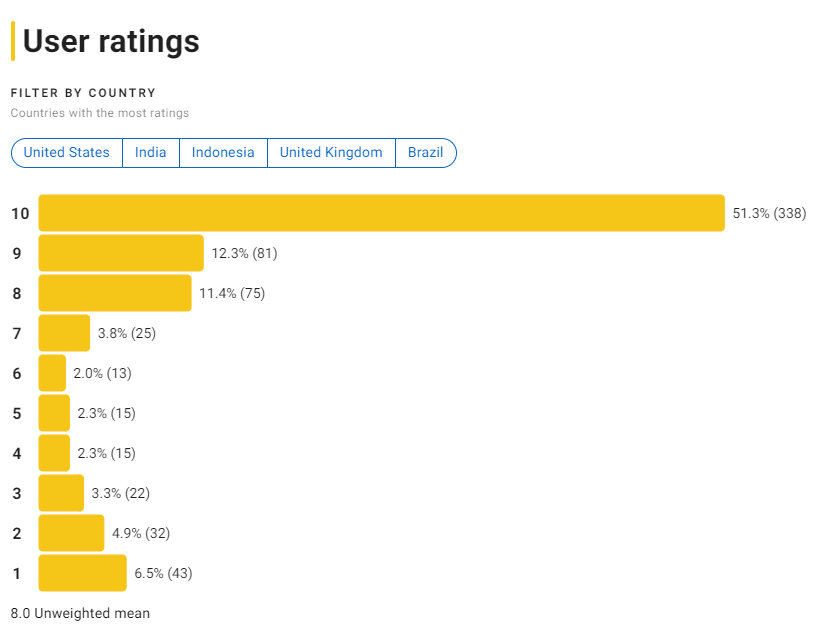
Task: Click the 4.9% (32) label
Action: pyautogui.click(x=140, y=533)
